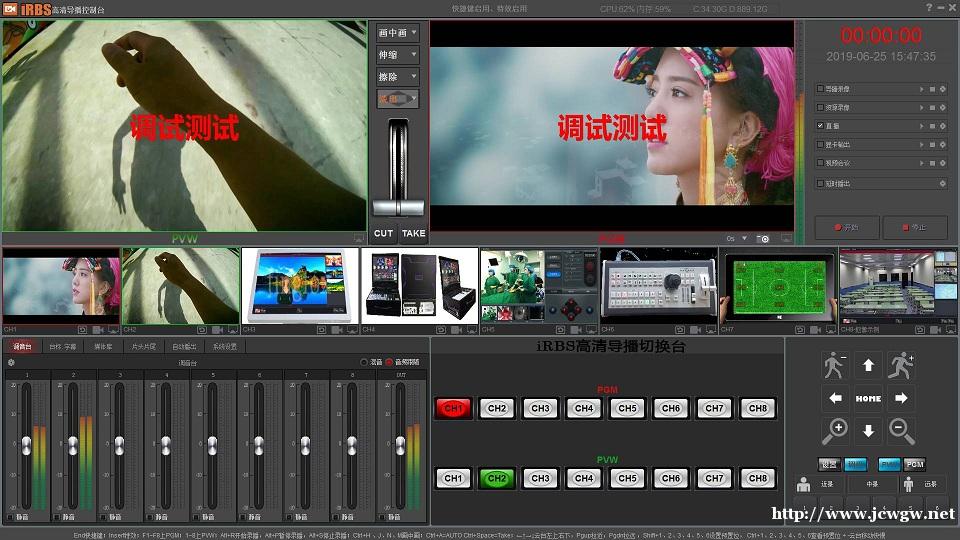
Task: Switch to the 系统设置 tab
Action: tap(225, 346)
